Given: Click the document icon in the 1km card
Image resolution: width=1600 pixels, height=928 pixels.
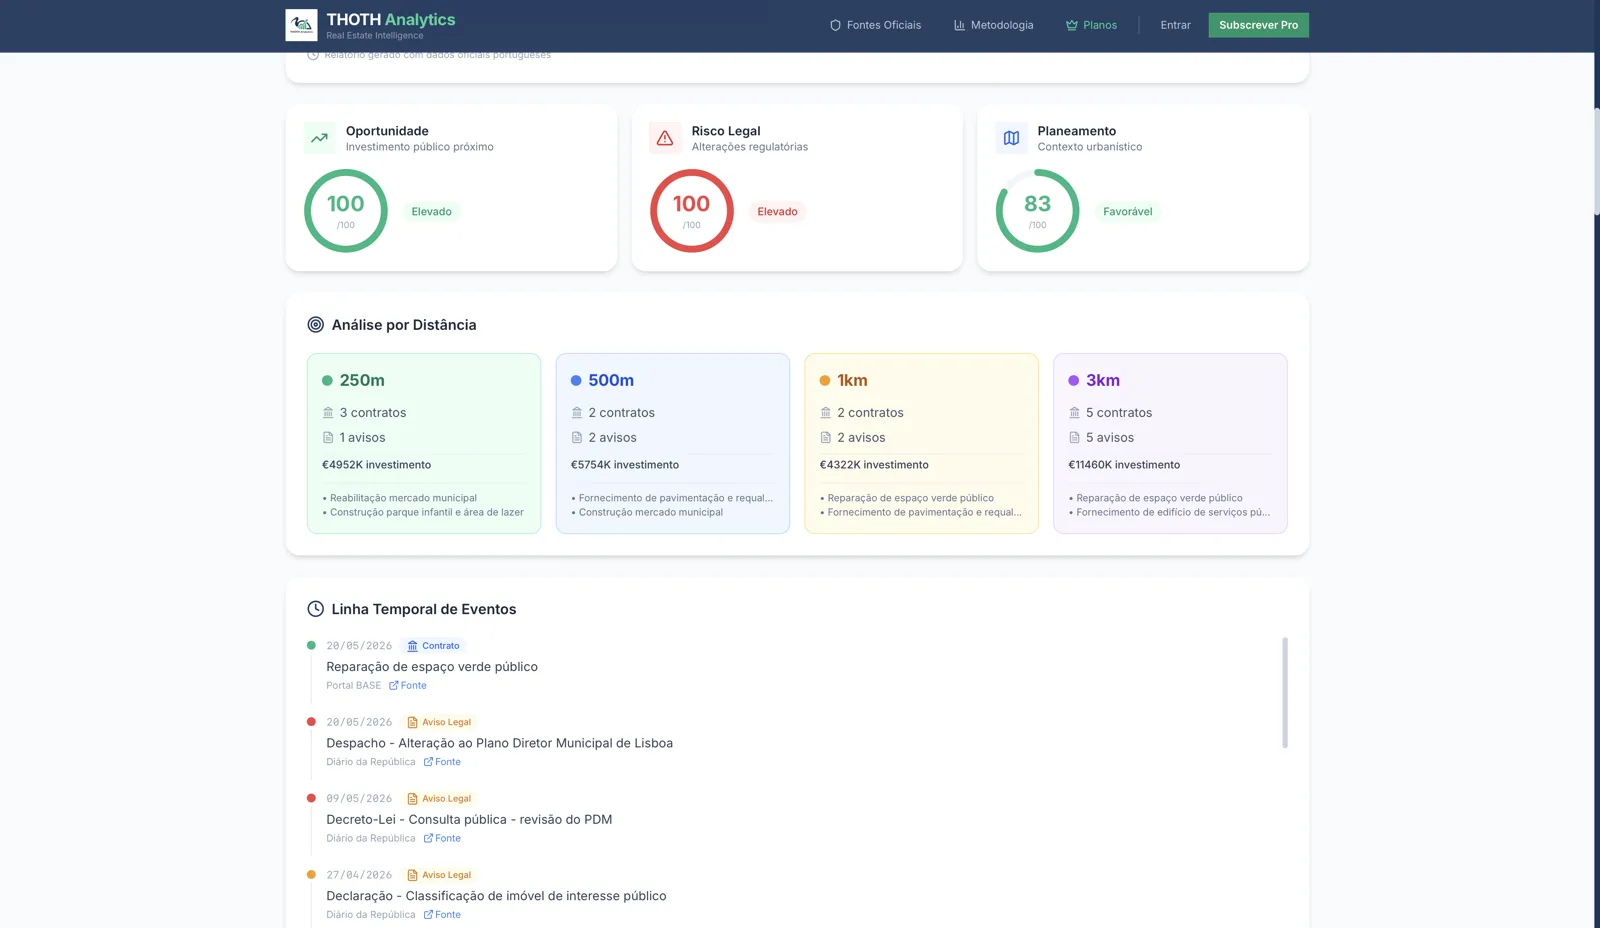Looking at the screenshot, I should coord(826,438).
